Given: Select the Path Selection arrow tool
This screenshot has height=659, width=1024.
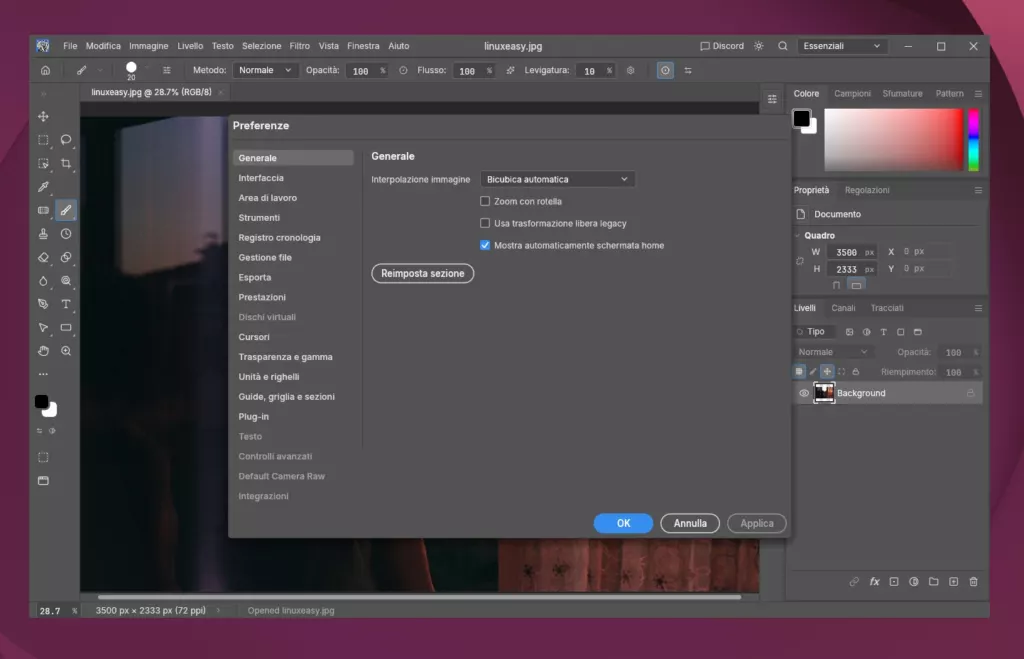Looking at the screenshot, I should pyautogui.click(x=43, y=327).
